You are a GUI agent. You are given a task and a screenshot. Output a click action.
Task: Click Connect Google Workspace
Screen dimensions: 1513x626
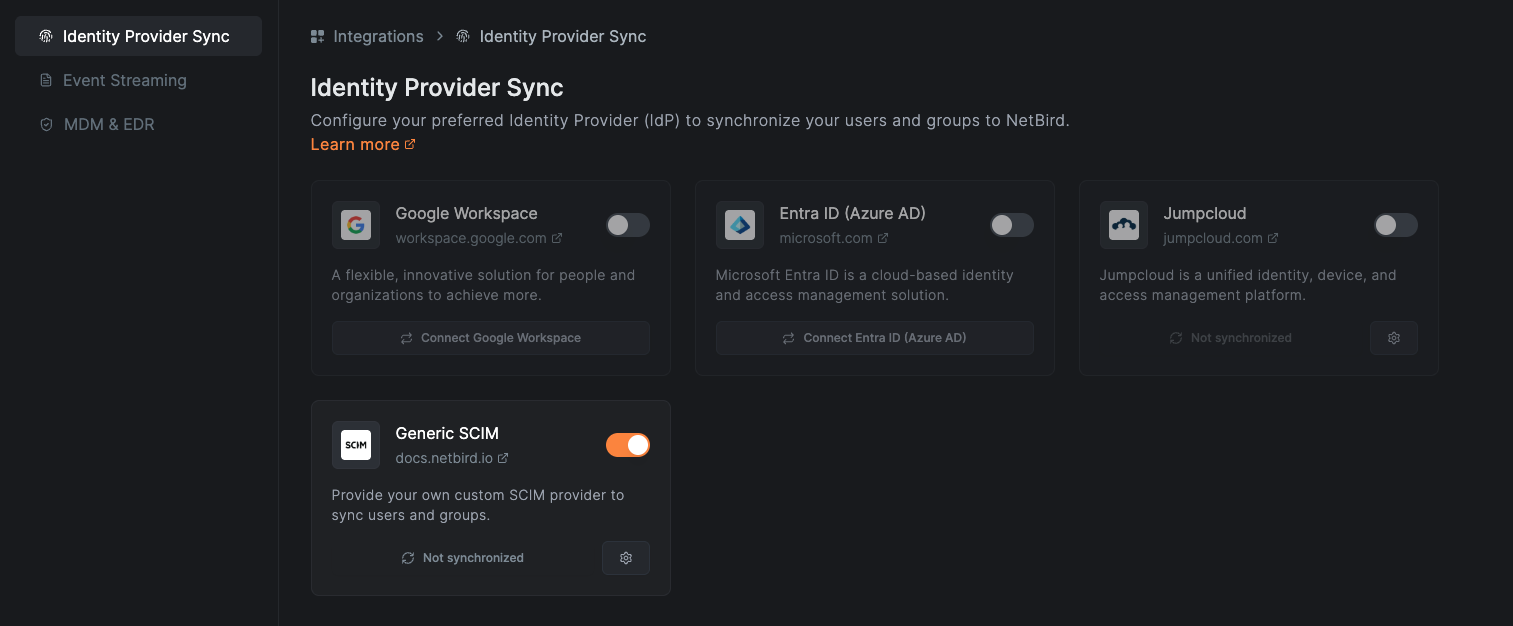tap(490, 338)
